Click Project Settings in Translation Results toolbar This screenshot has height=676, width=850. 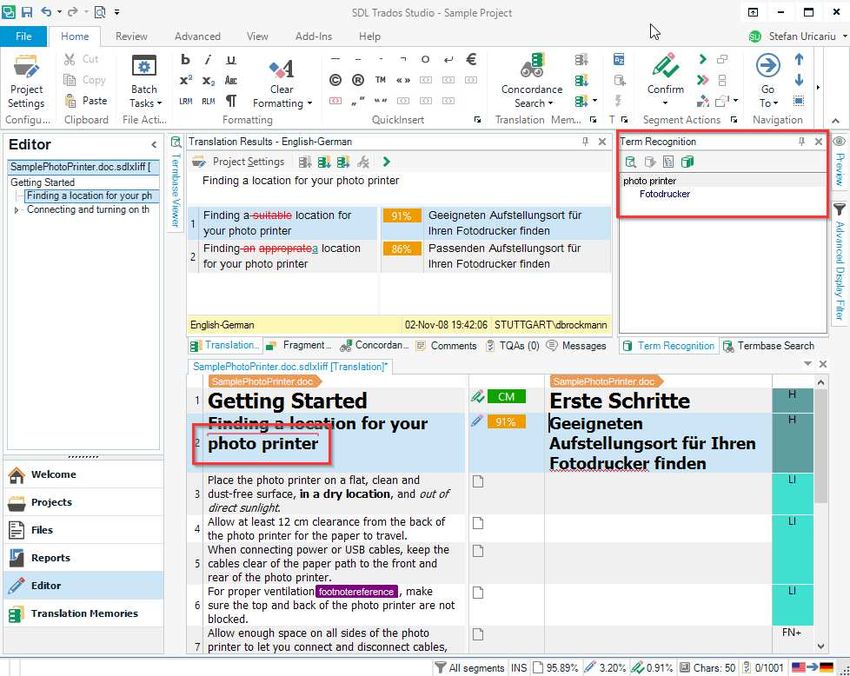(x=239, y=162)
